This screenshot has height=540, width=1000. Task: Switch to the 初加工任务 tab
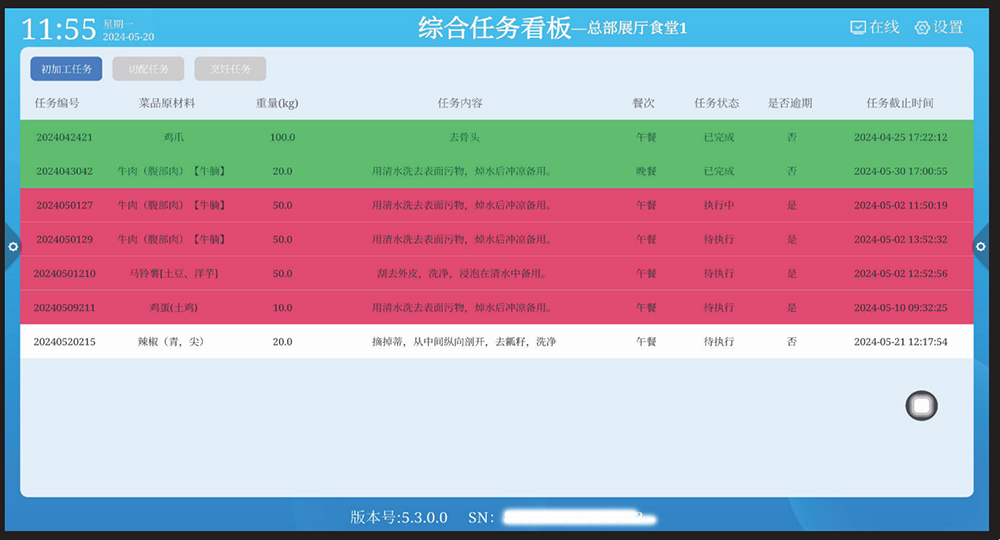point(66,69)
